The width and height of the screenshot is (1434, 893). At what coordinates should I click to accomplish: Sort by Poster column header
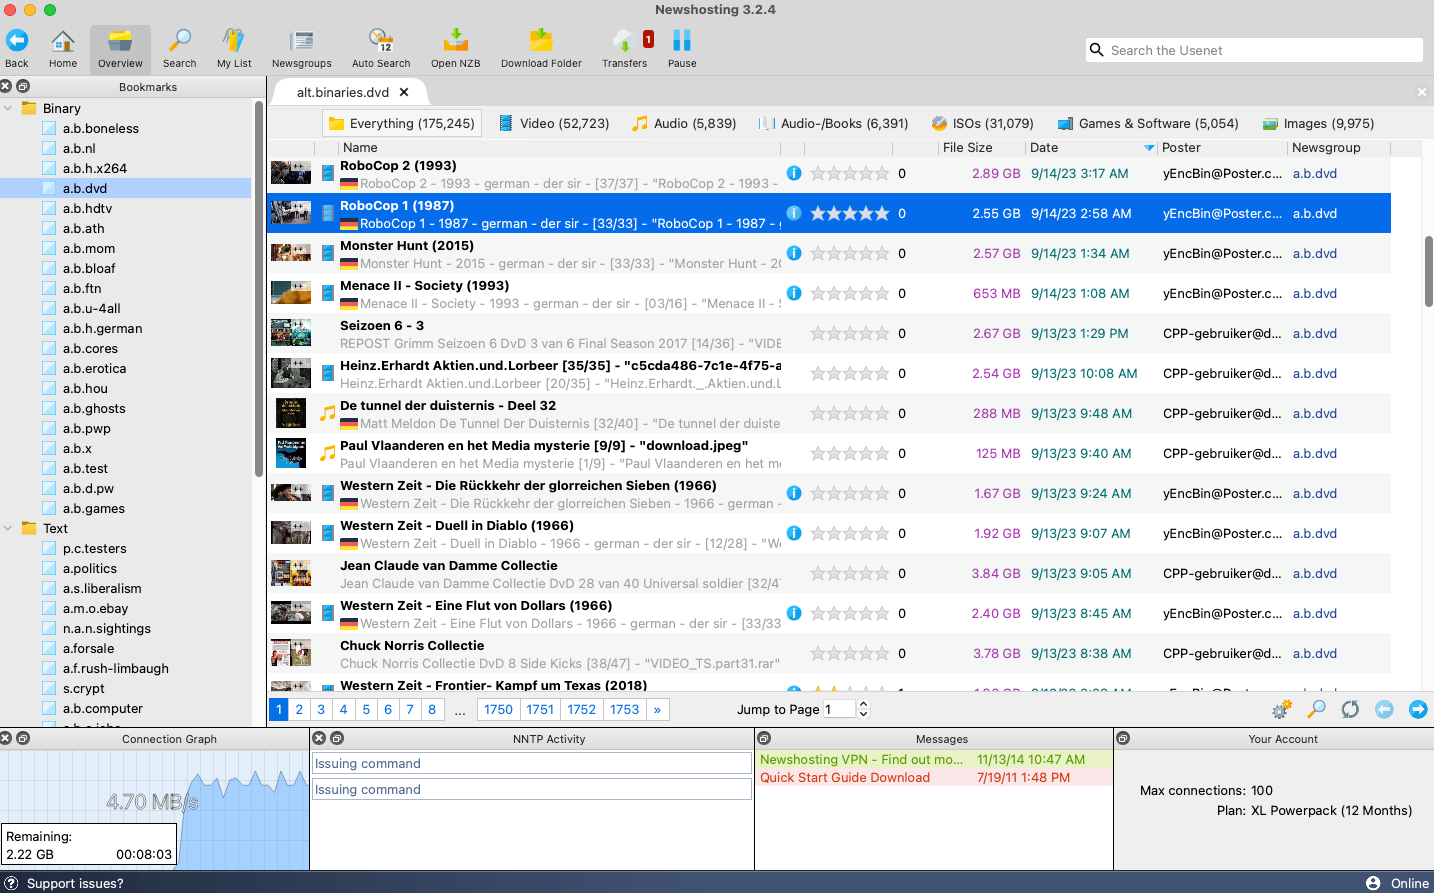pos(1222,147)
